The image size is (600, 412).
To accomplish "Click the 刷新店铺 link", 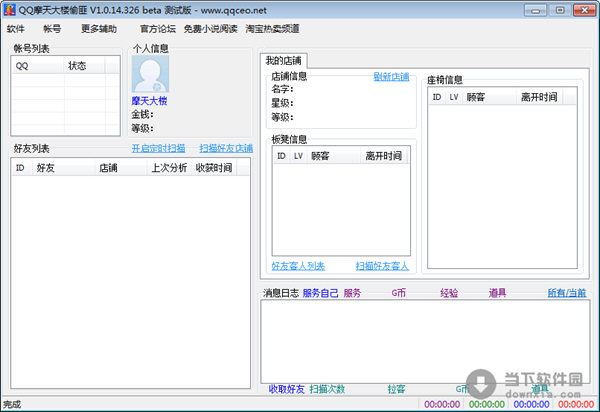I will (391, 76).
